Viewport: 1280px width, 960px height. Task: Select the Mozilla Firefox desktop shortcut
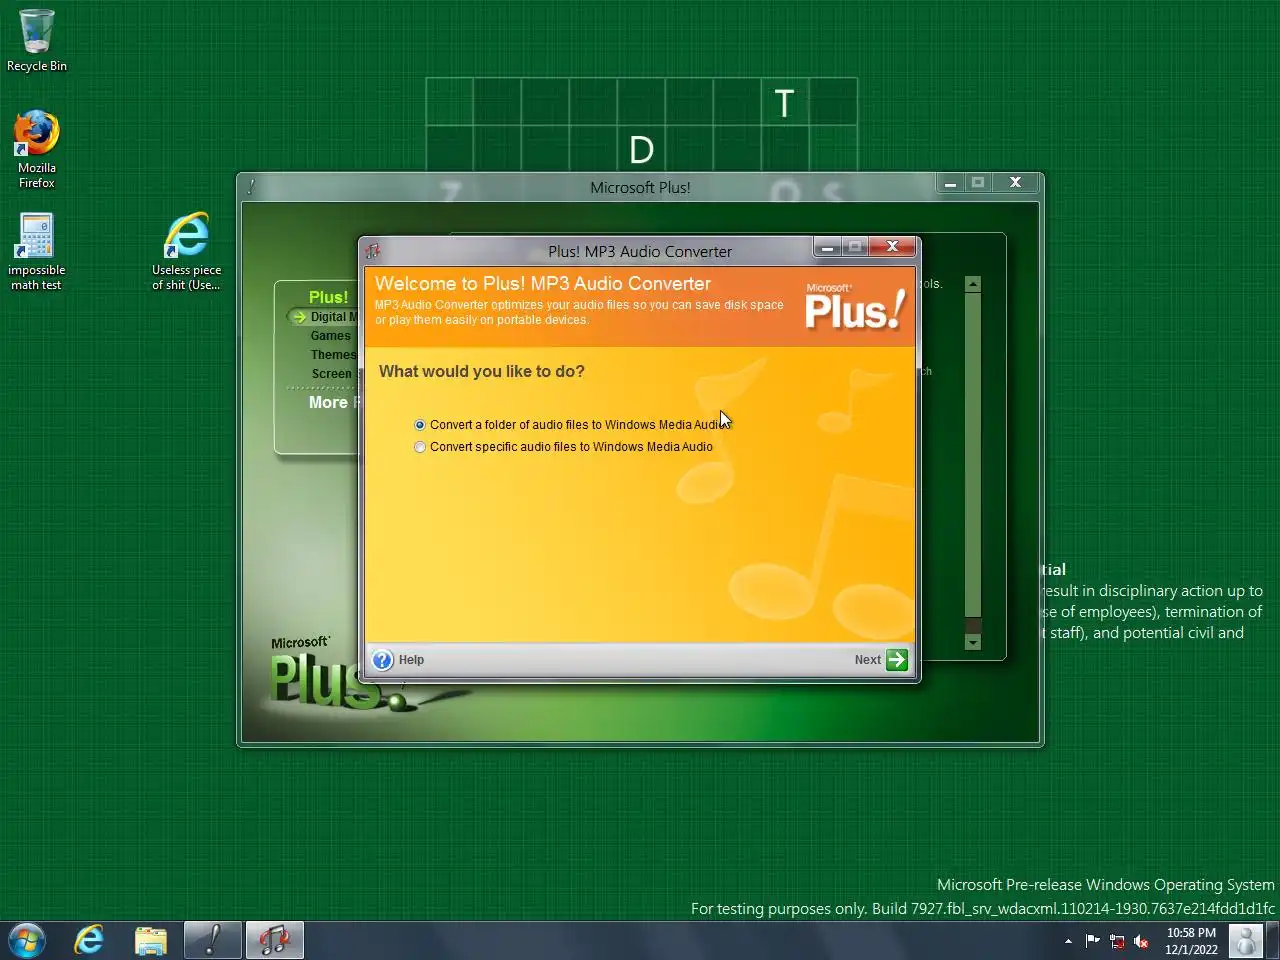point(37,148)
